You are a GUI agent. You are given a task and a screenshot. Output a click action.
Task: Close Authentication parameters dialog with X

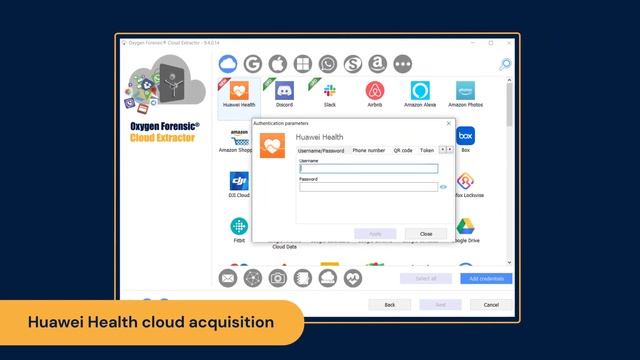(x=449, y=123)
